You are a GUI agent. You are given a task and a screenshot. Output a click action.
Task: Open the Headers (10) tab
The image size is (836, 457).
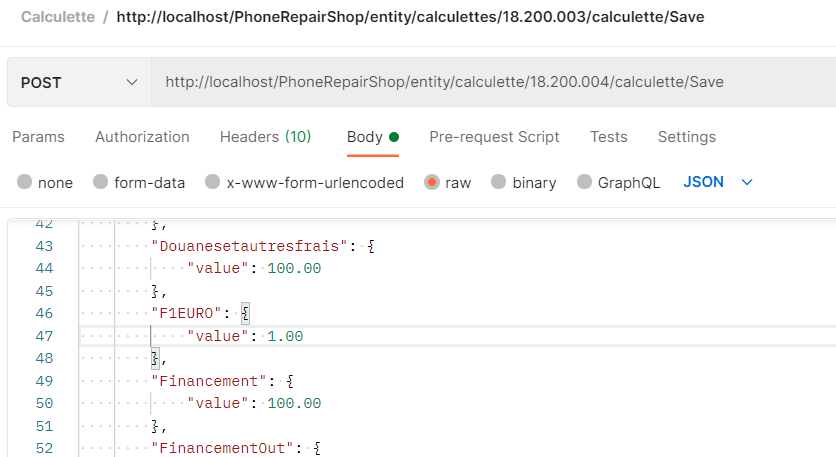[x=266, y=137]
